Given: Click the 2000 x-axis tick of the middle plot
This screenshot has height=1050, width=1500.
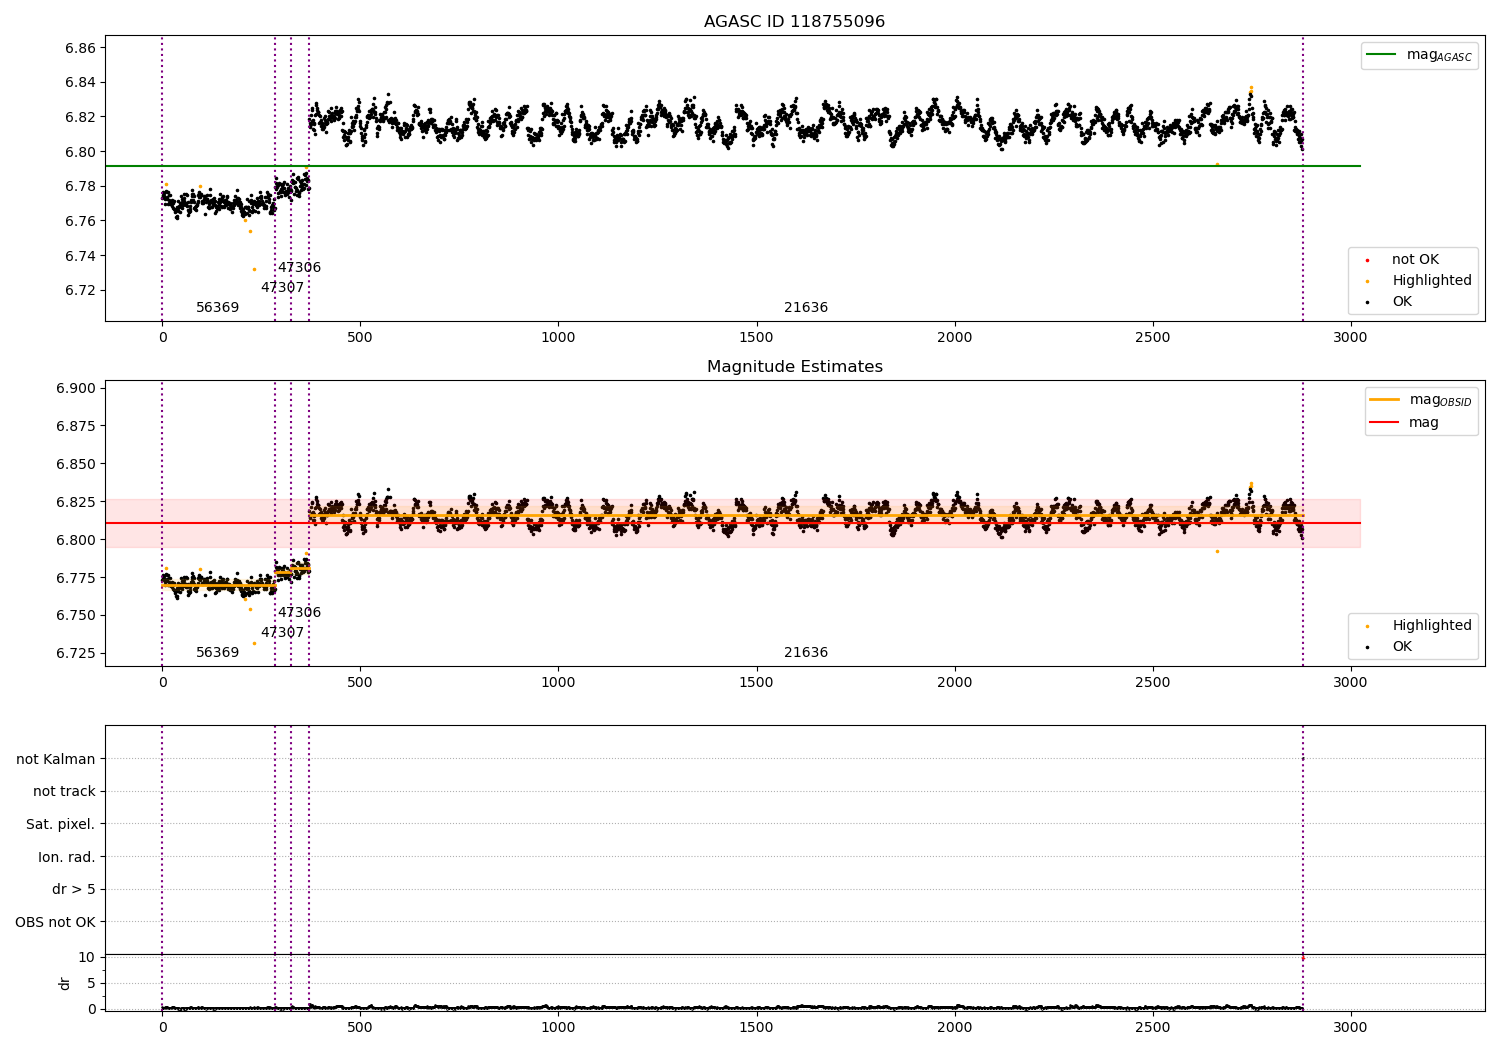Looking at the screenshot, I should pyautogui.click(x=955, y=682).
